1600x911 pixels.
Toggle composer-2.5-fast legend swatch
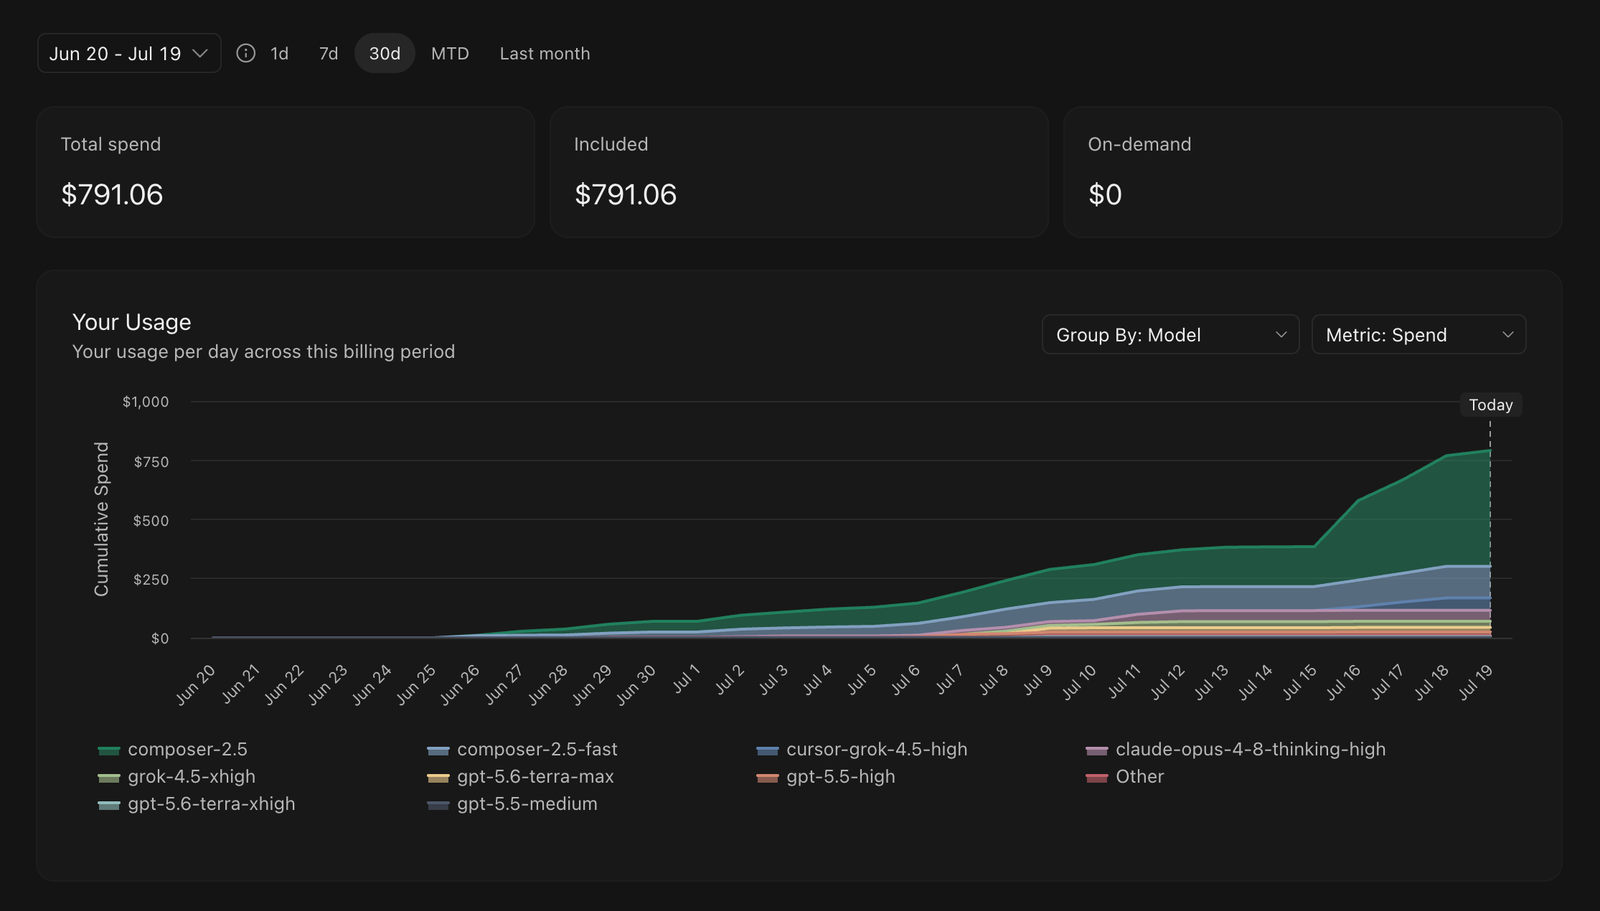coord(438,750)
